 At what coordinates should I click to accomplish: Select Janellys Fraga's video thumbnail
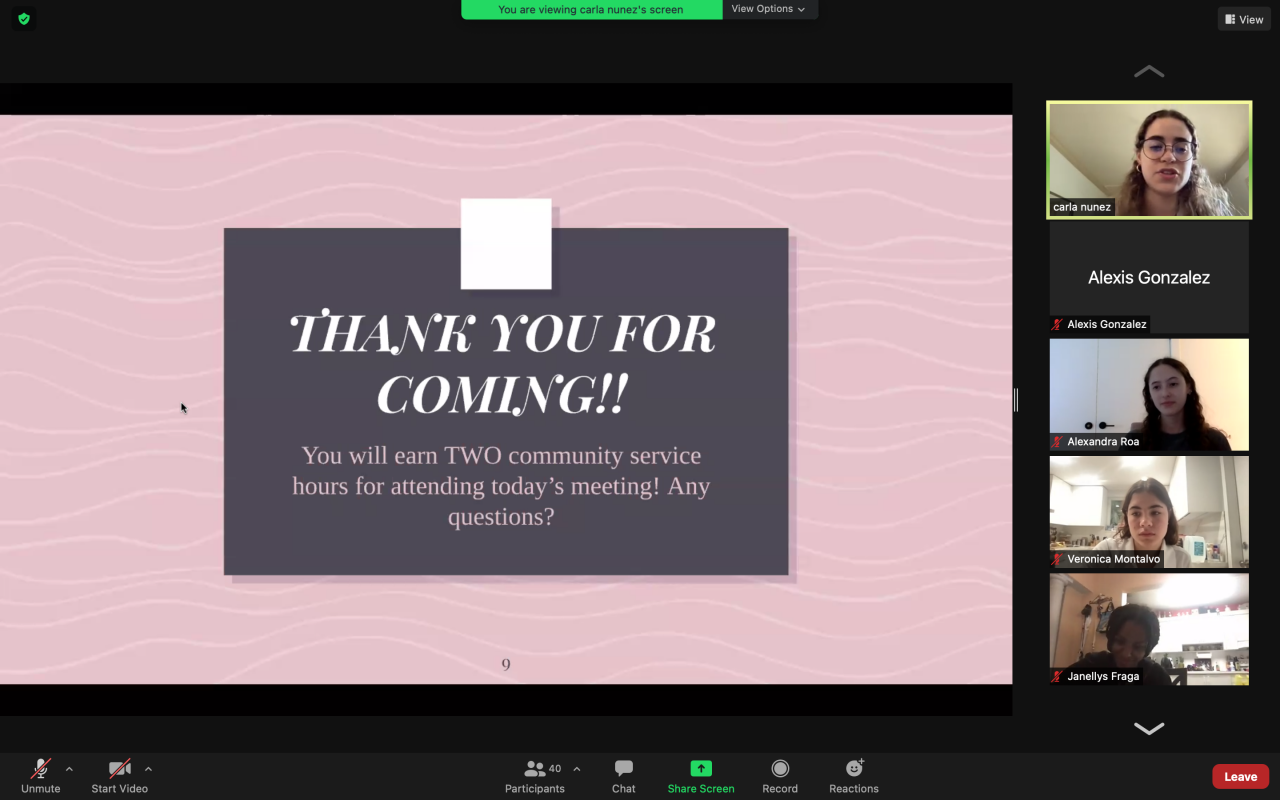point(1149,629)
